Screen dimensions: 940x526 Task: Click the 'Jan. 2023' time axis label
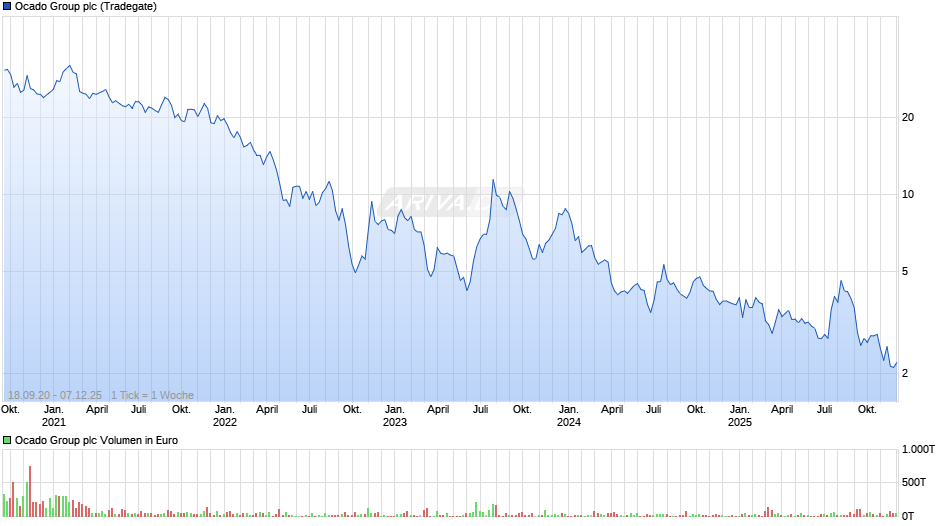click(394, 416)
